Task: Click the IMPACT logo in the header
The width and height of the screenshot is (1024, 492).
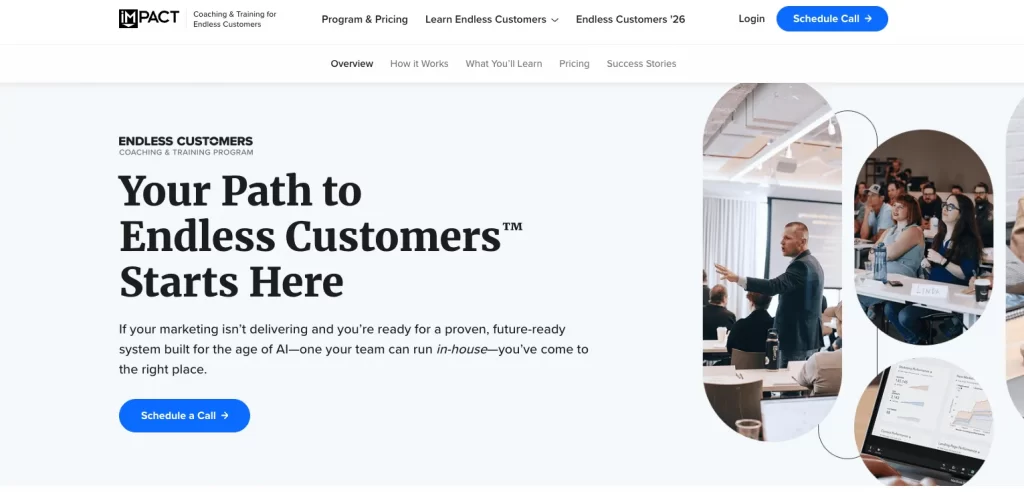Action: (x=148, y=18)
